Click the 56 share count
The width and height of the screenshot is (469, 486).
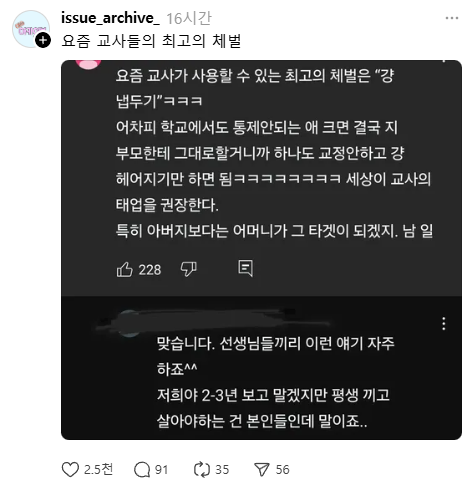click(282, 470)
